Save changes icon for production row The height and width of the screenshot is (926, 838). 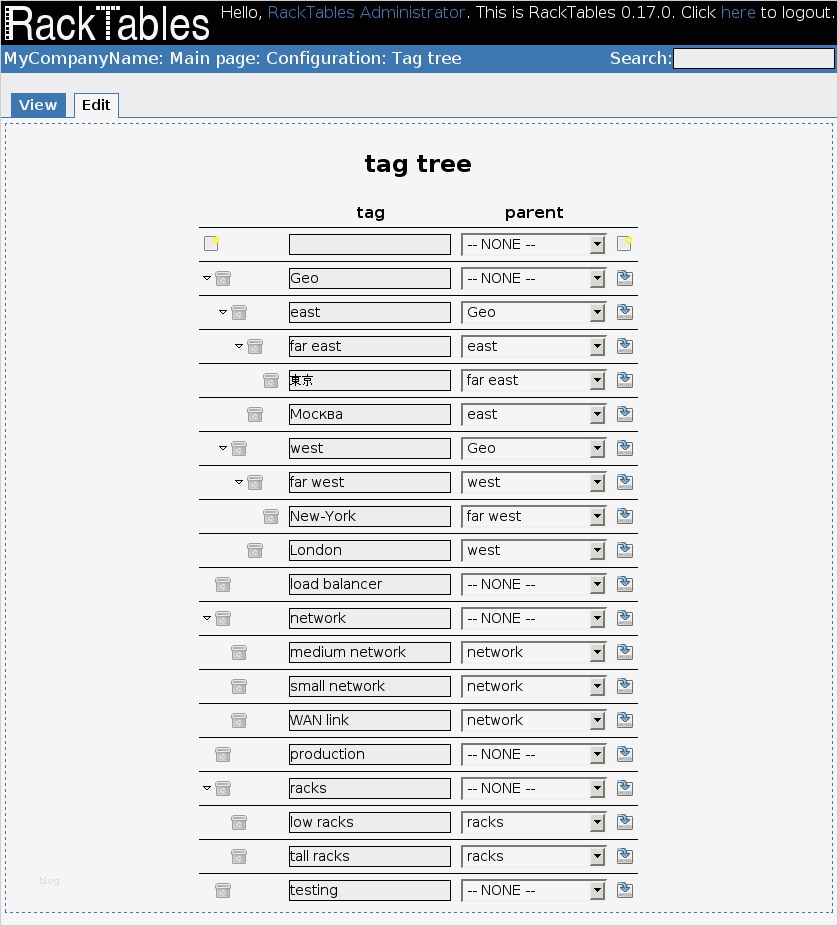pyautogui.click(x=625, y=754)
